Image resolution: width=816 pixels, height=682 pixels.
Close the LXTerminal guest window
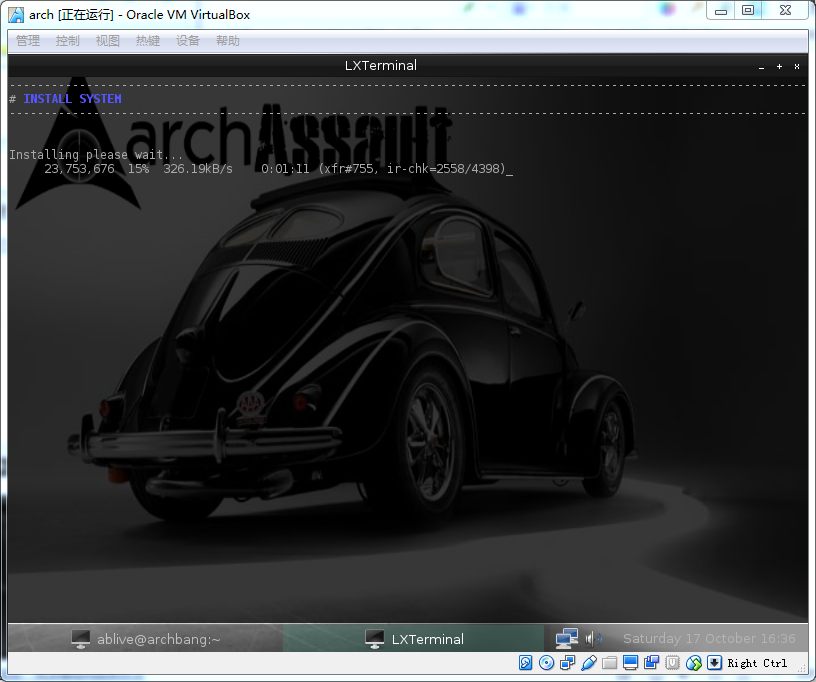(797, 67)
